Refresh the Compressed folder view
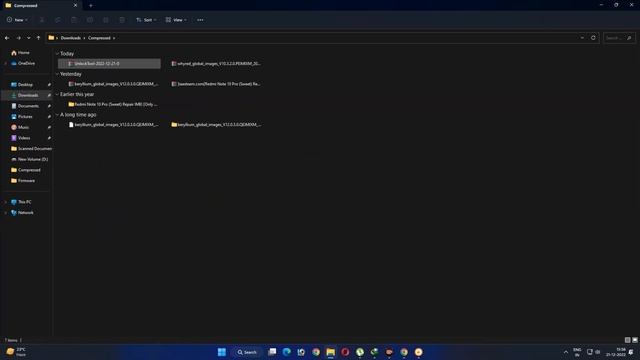Screen dimensions: 640x360 (593, 38)
